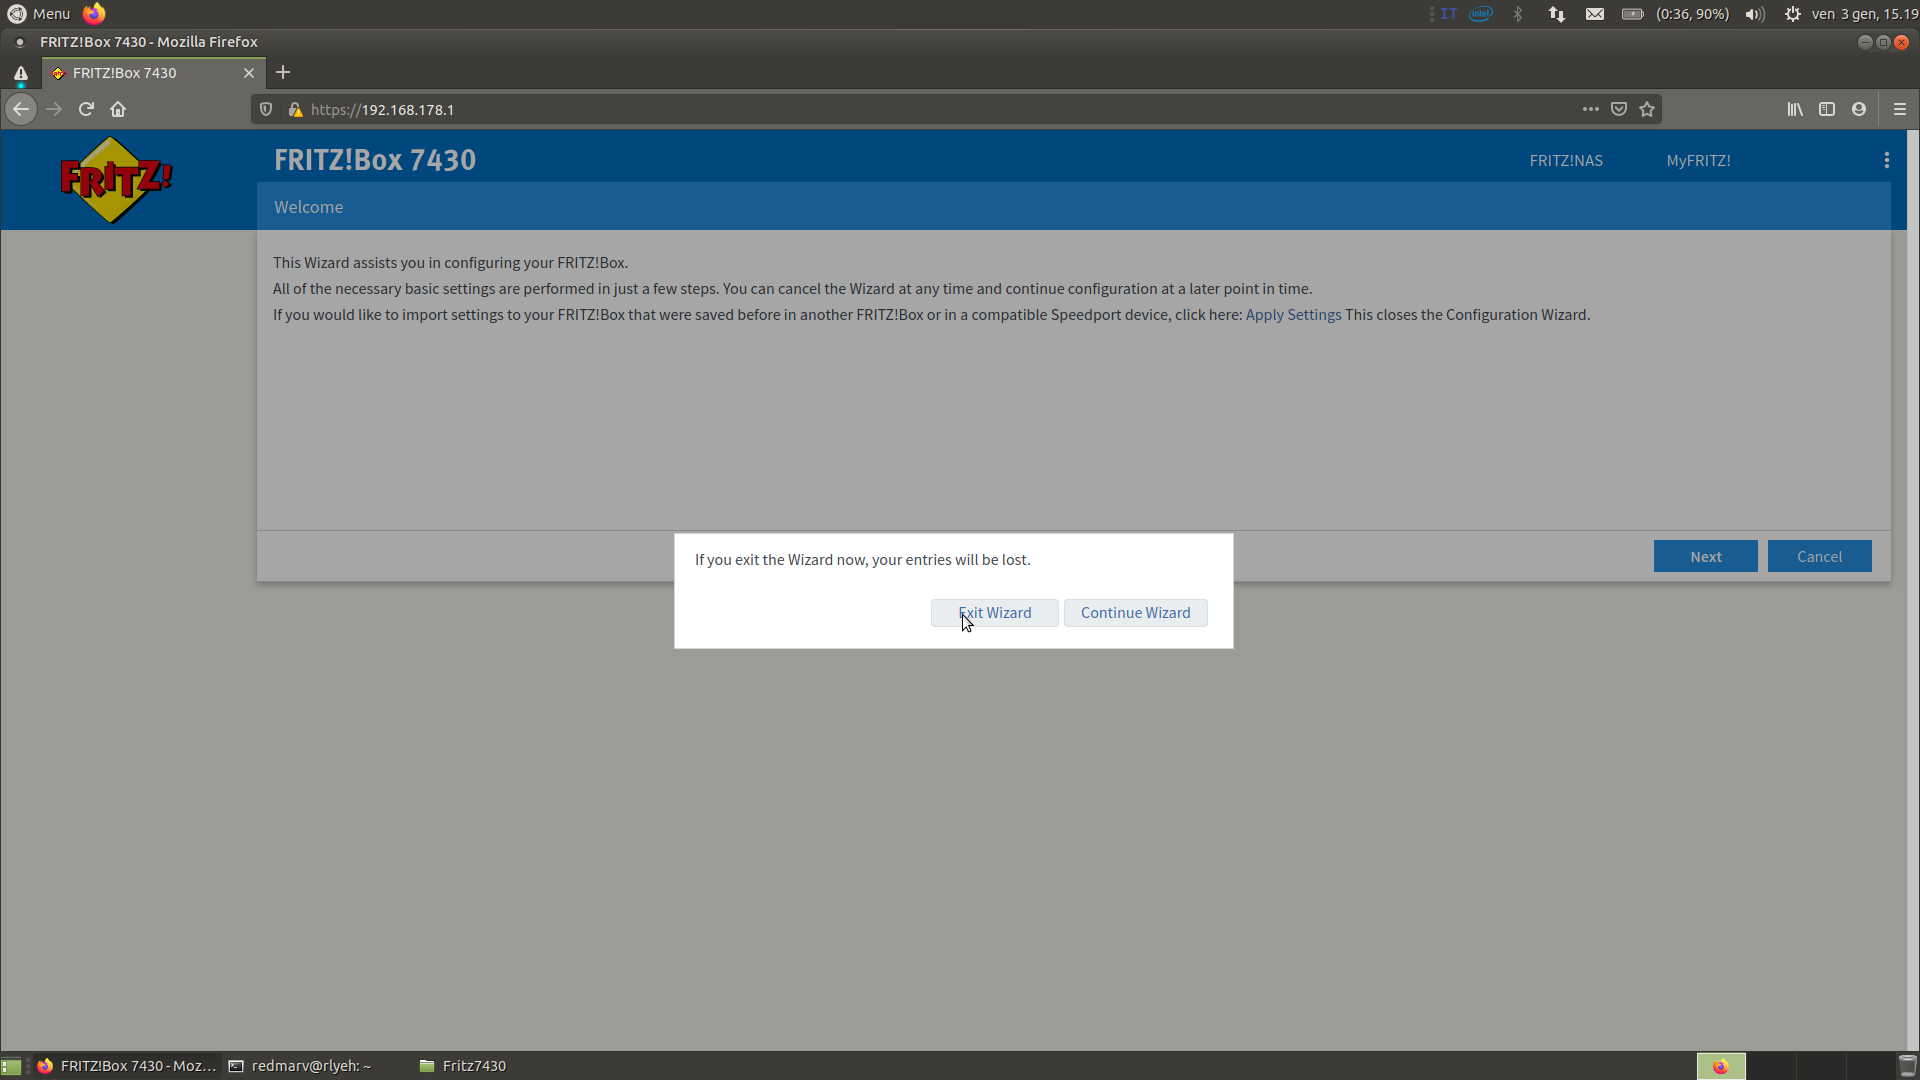Open the mail indicator icon
Image resolution: width=1920 pixels, height=1080 pixels.
pyautogui.click(x=1595, y=14)
